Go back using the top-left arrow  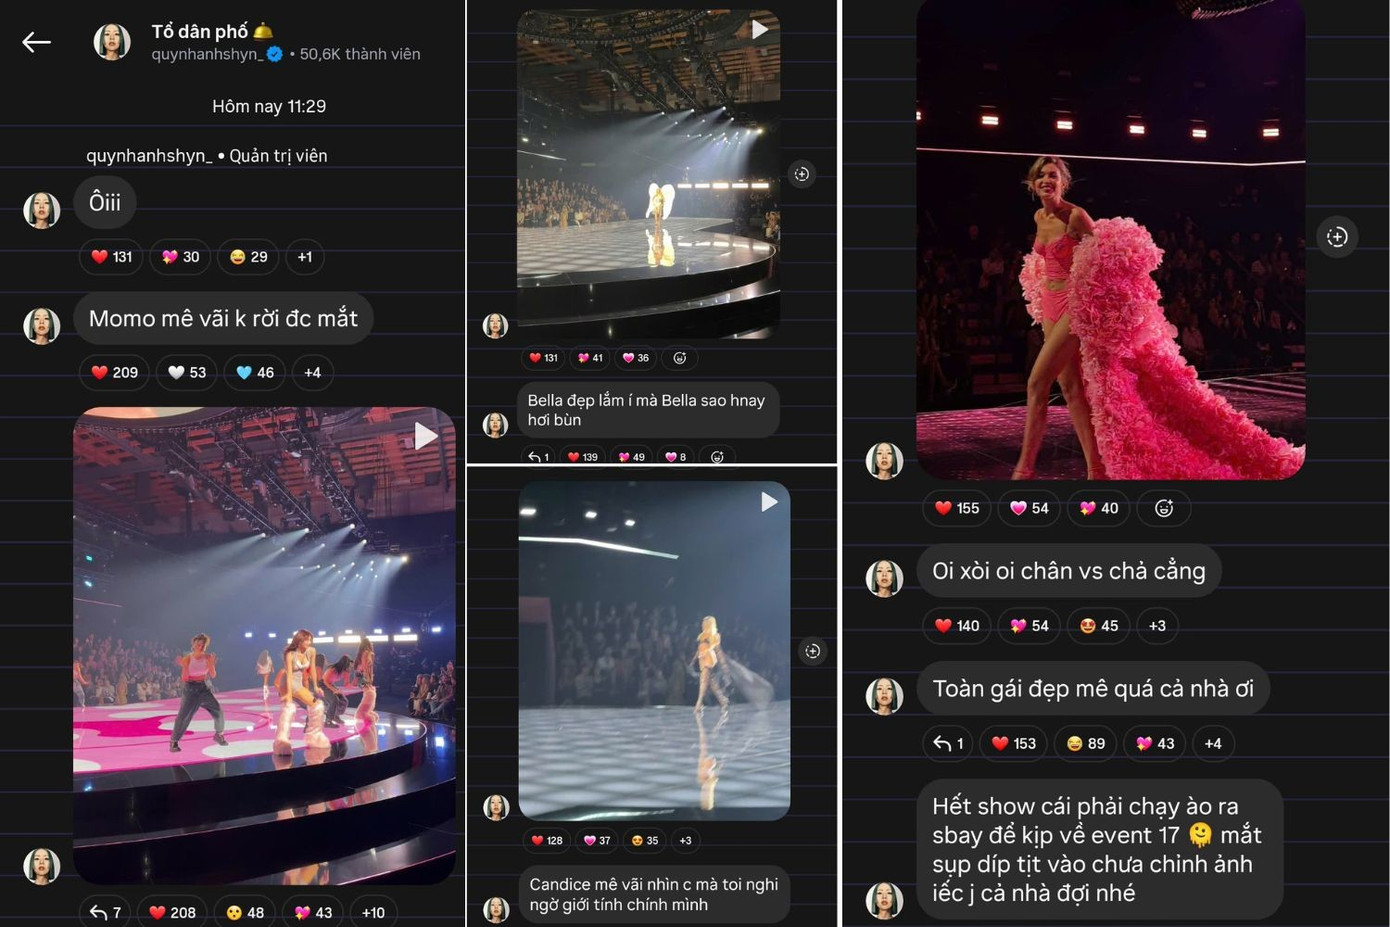click(x=37, y=42)
